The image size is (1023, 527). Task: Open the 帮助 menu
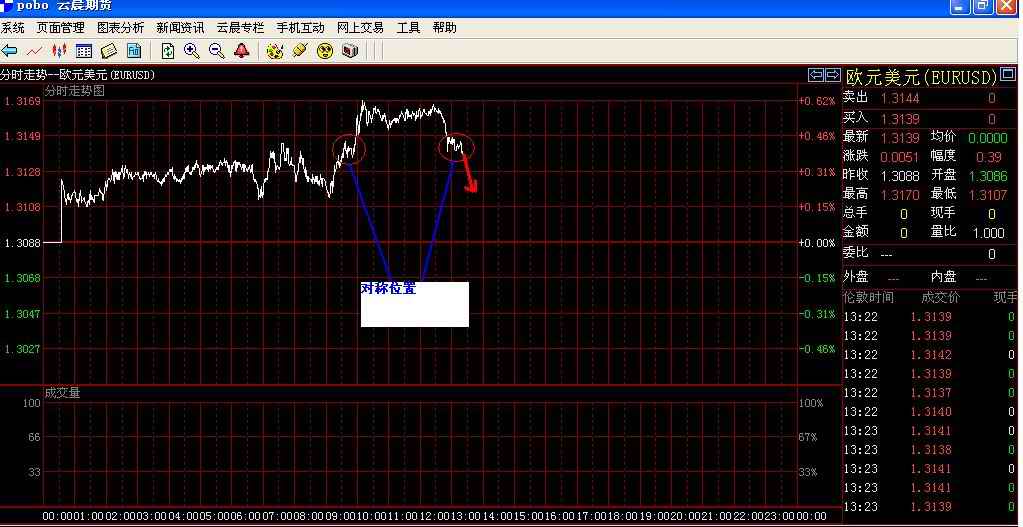pos(444,27)
